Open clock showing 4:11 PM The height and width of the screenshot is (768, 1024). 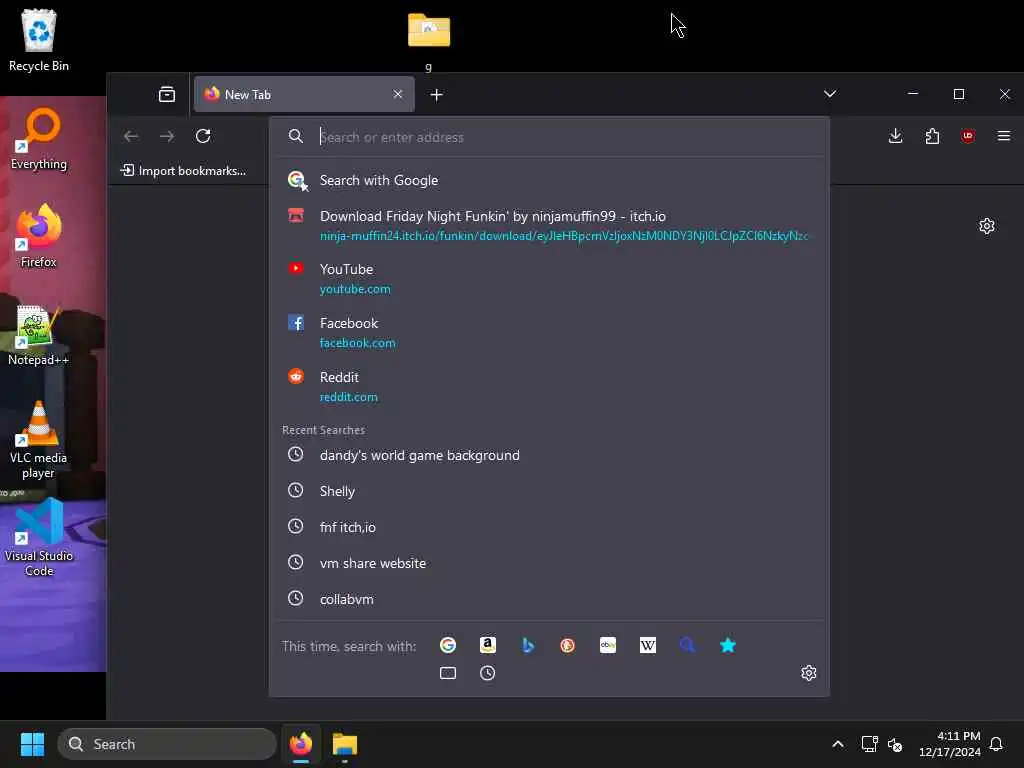point(950,744)
